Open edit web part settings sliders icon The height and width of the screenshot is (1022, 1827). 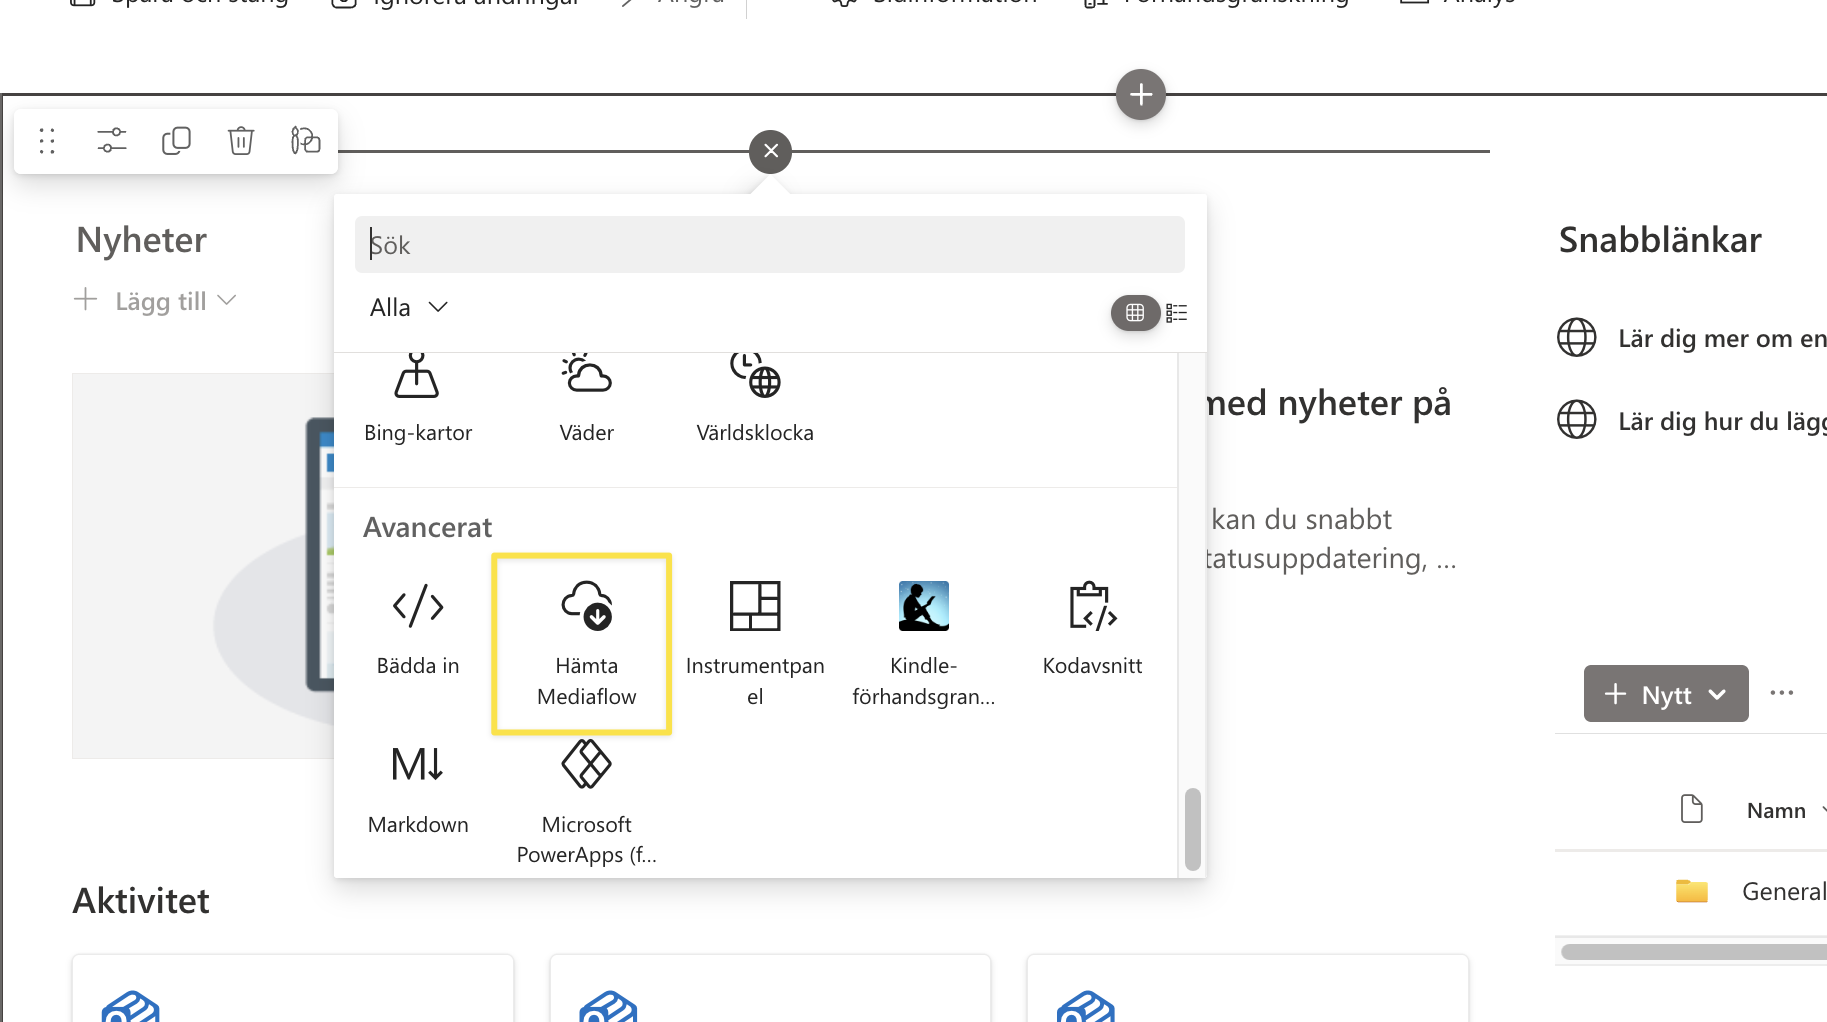click(112, 141)
